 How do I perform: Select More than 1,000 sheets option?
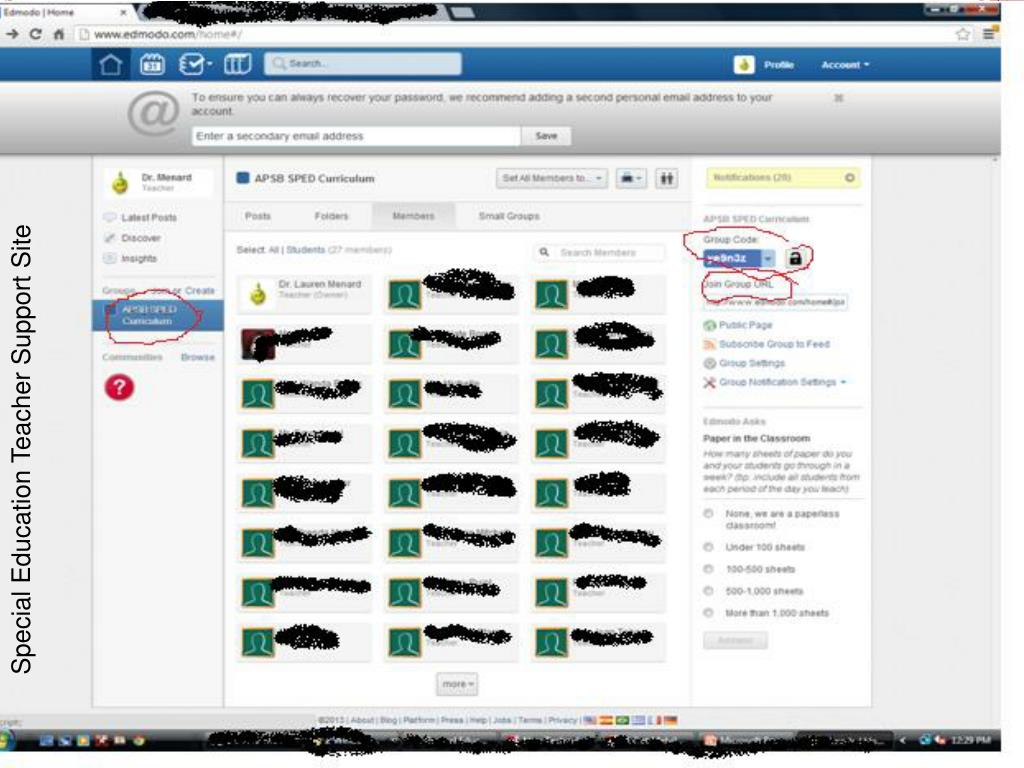(x=709, y=613)
